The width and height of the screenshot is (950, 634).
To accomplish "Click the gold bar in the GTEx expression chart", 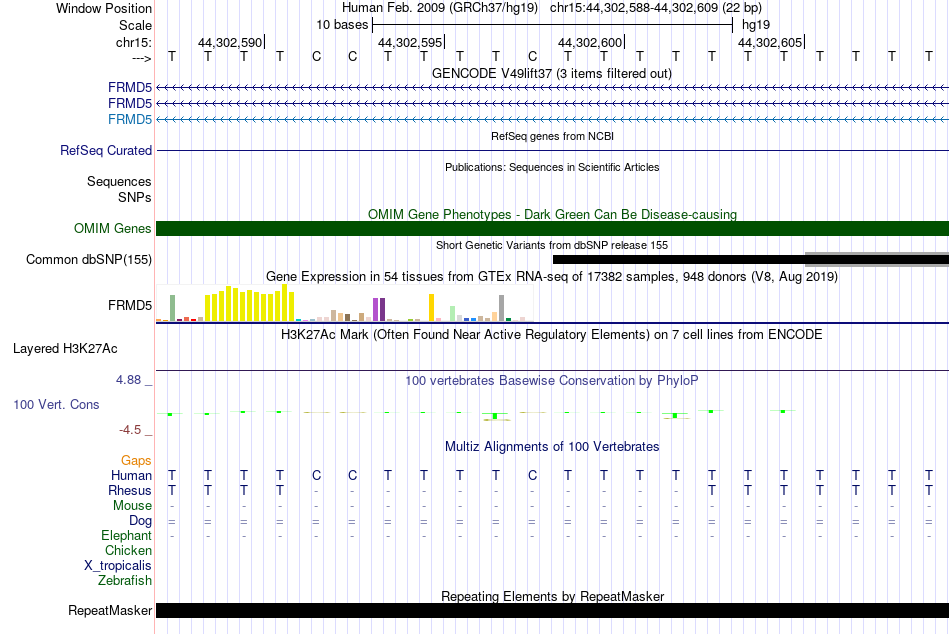I will click(431, 307).
